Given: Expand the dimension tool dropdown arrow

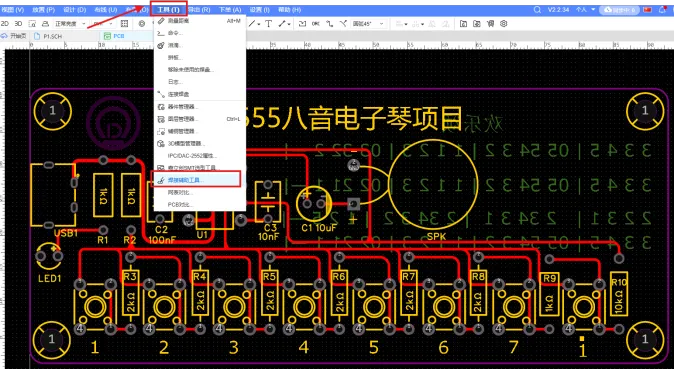Looking at the screenshot, I should point(289,24).
